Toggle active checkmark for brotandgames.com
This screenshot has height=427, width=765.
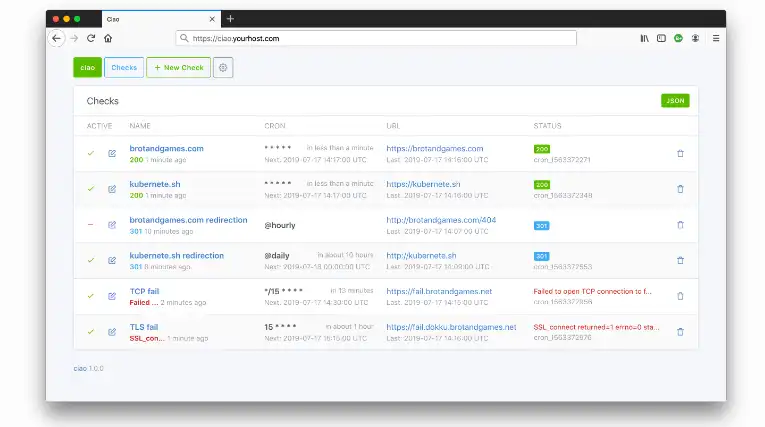pos(90,153)
